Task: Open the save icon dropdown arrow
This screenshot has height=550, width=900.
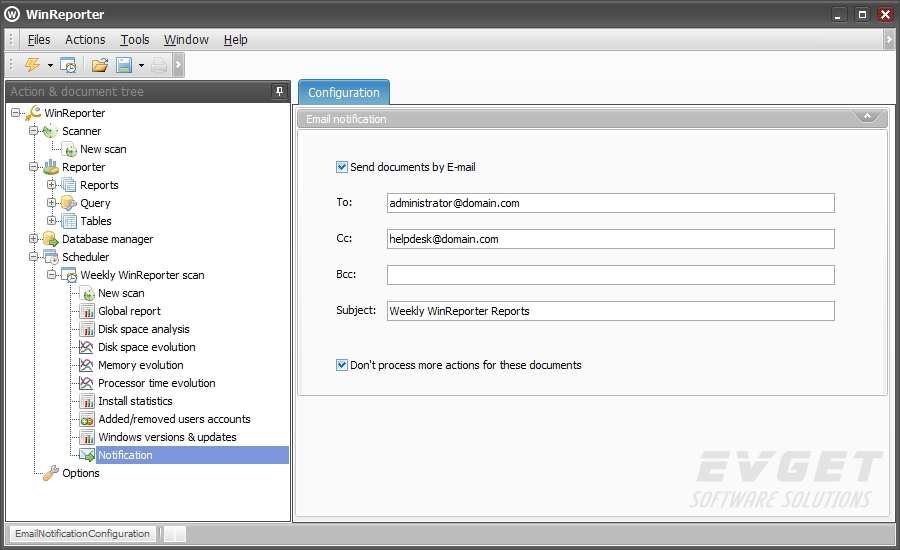Action: [141, 65]
